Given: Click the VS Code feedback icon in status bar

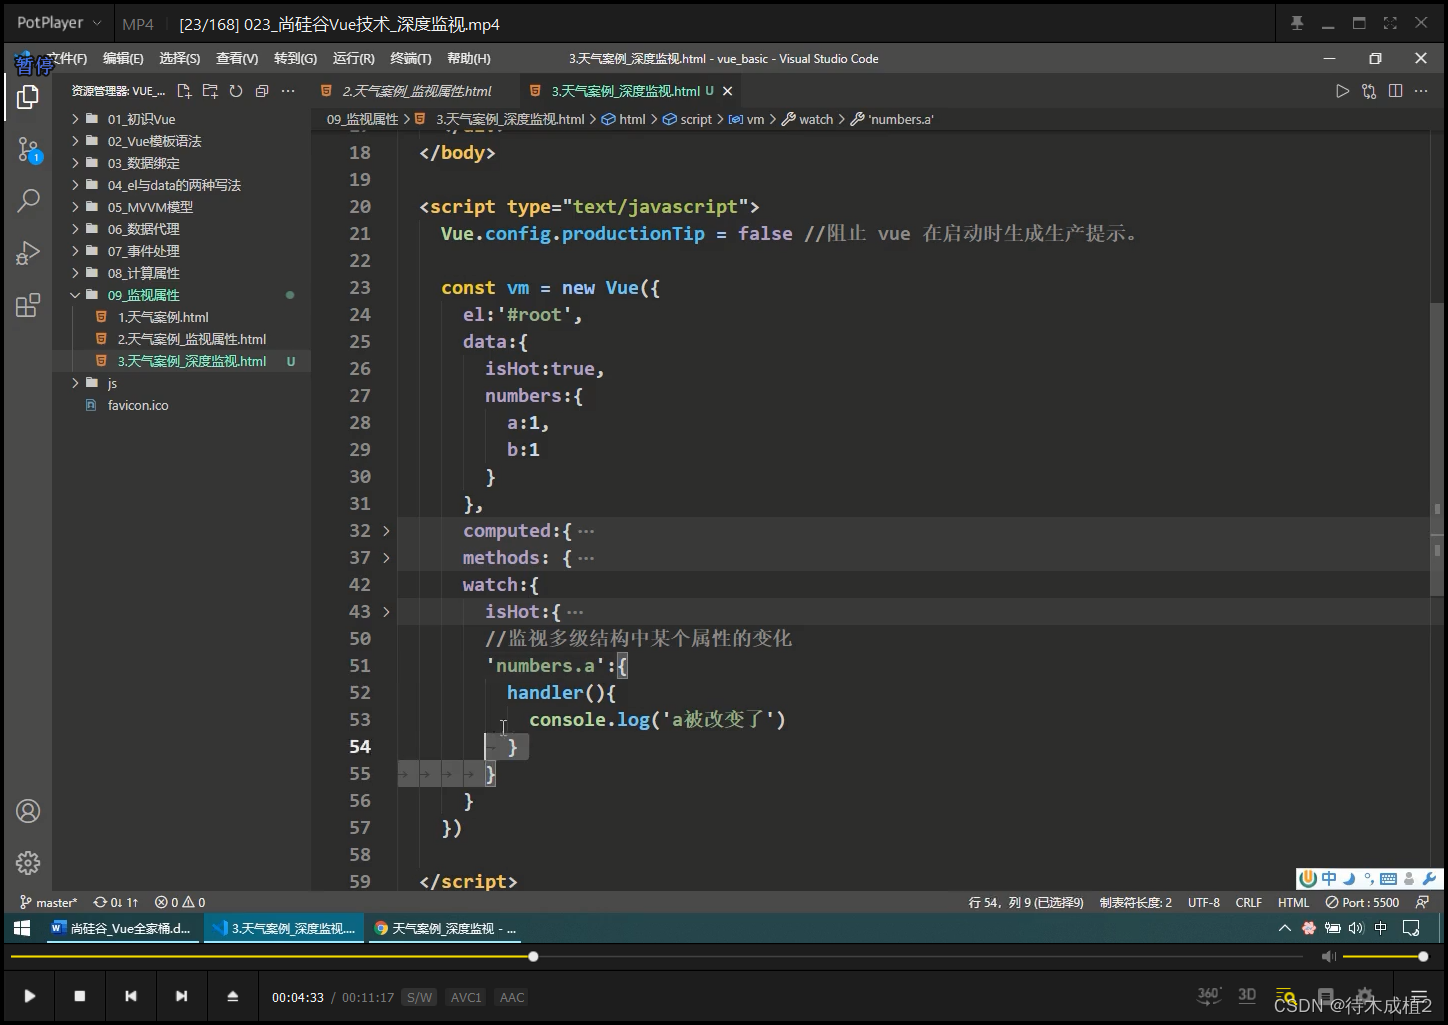Looking at the screenshot, I should coord(1422,902).
